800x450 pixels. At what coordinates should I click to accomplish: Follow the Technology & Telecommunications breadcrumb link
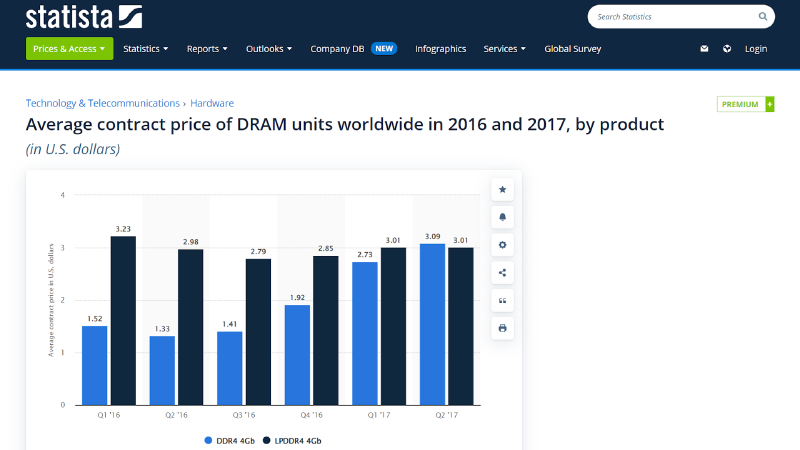click(102, 103)
